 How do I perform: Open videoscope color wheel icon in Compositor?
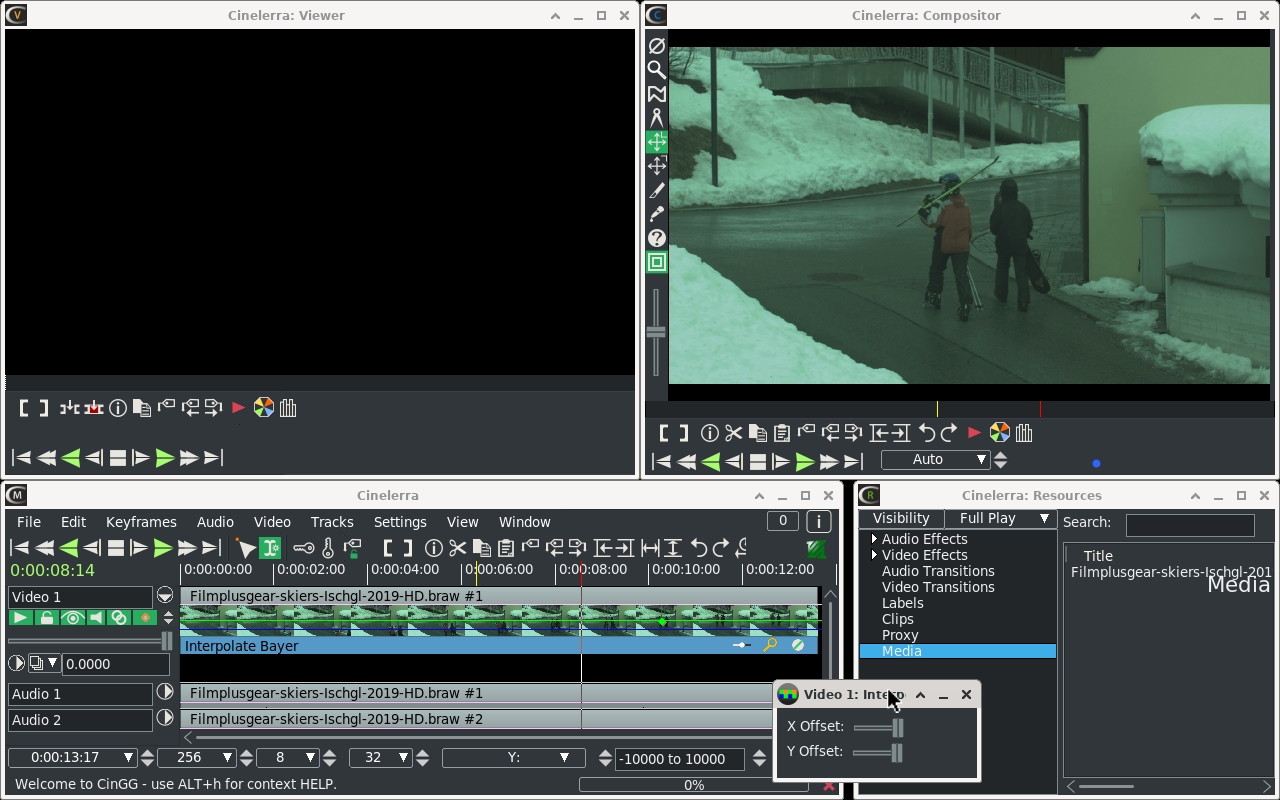pos(999,433)
